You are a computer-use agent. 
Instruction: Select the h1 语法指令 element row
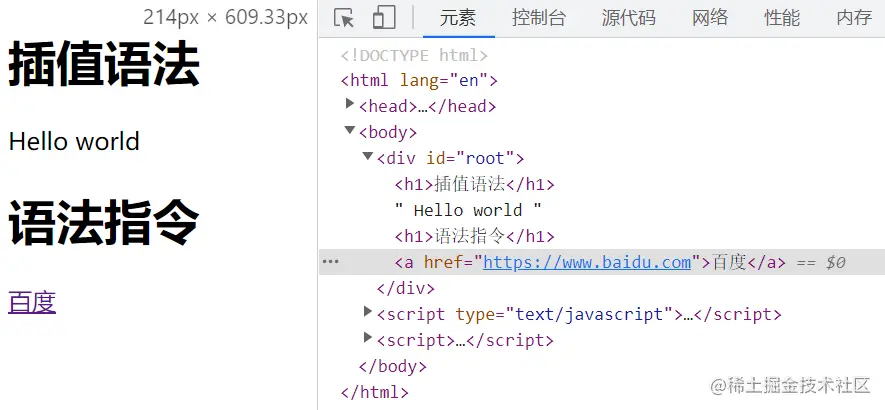tap(475, 237)
